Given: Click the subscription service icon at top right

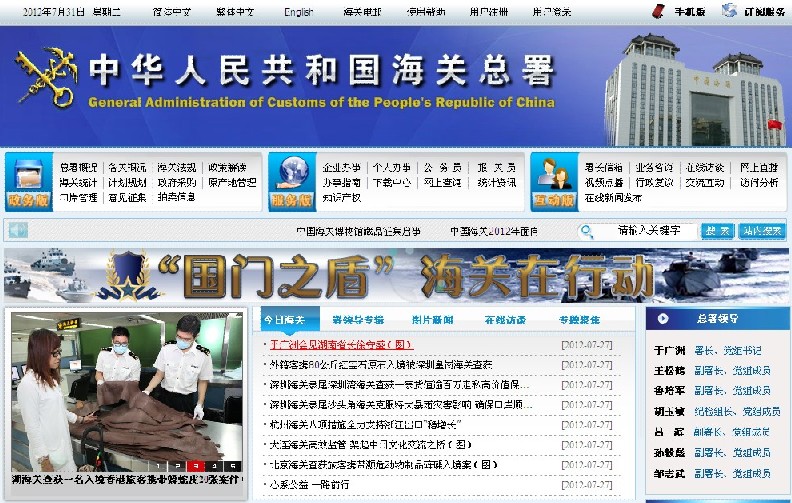Looking at the screenshot, I should 729,10.
